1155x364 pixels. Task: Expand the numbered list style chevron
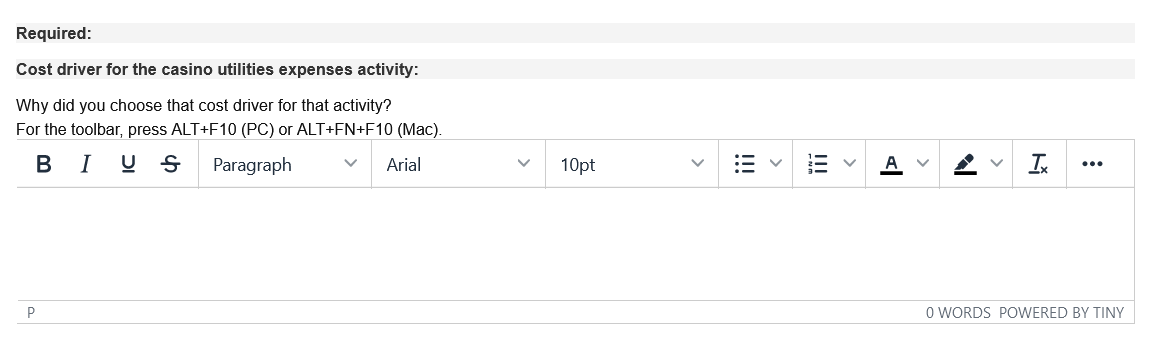[849, 164]
